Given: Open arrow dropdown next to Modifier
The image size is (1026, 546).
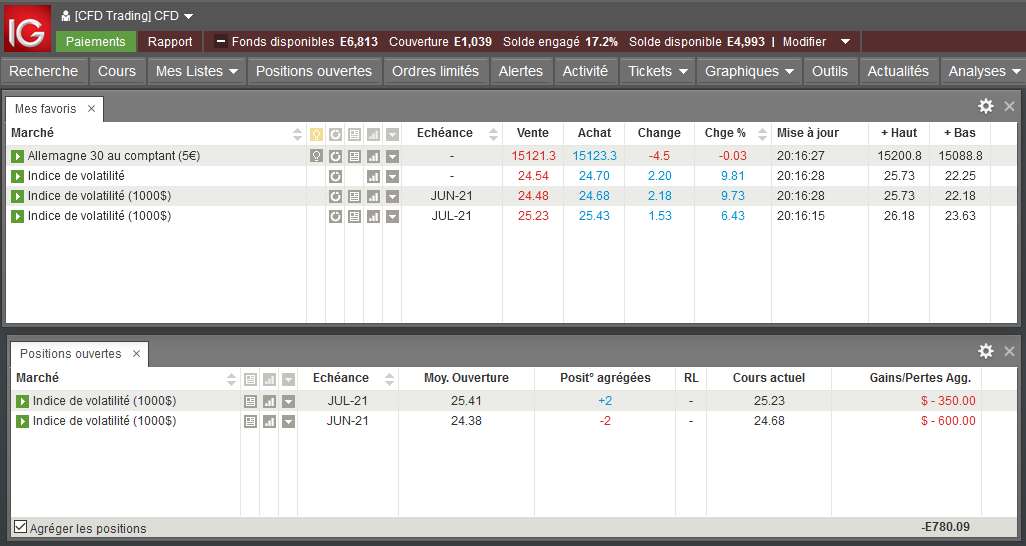Looking at the screenshot, I should 845,42.
